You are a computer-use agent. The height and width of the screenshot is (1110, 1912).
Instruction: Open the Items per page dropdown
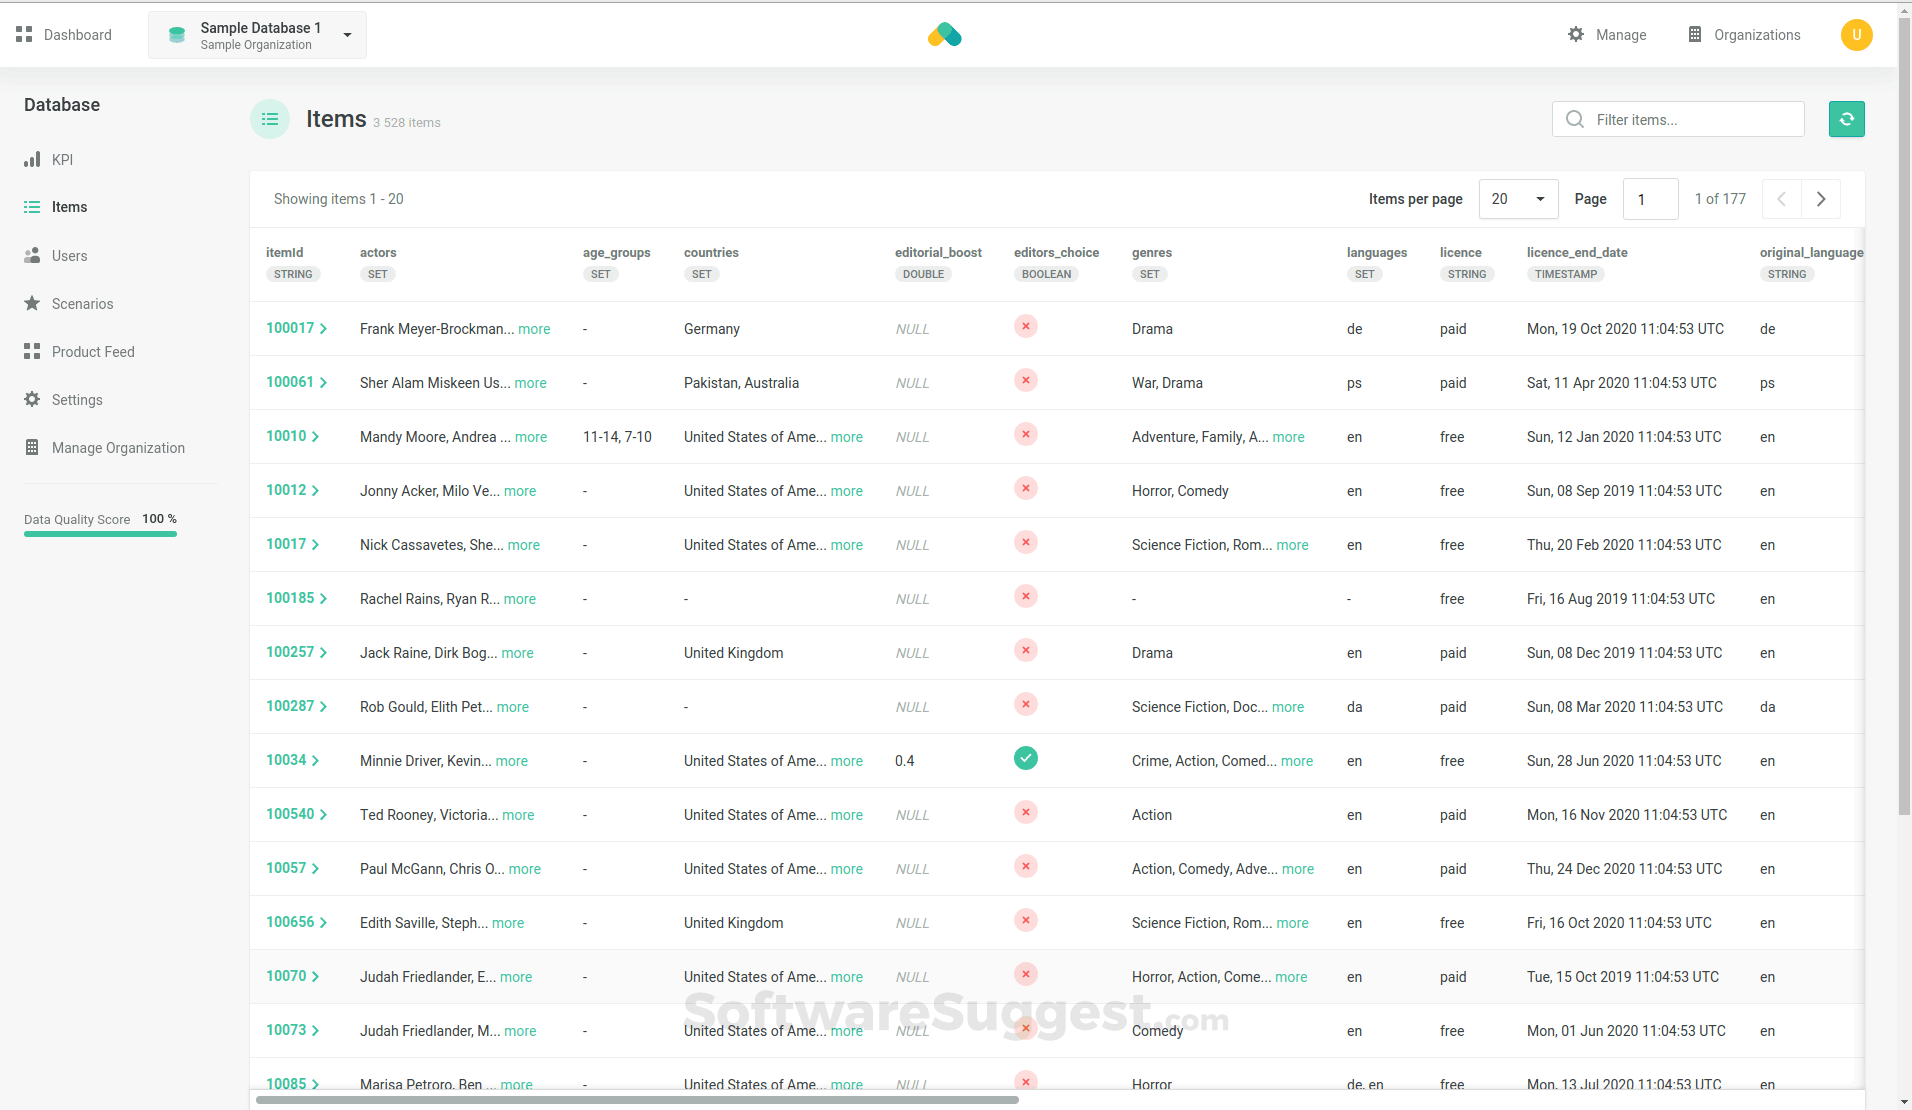click(1517, 199)
